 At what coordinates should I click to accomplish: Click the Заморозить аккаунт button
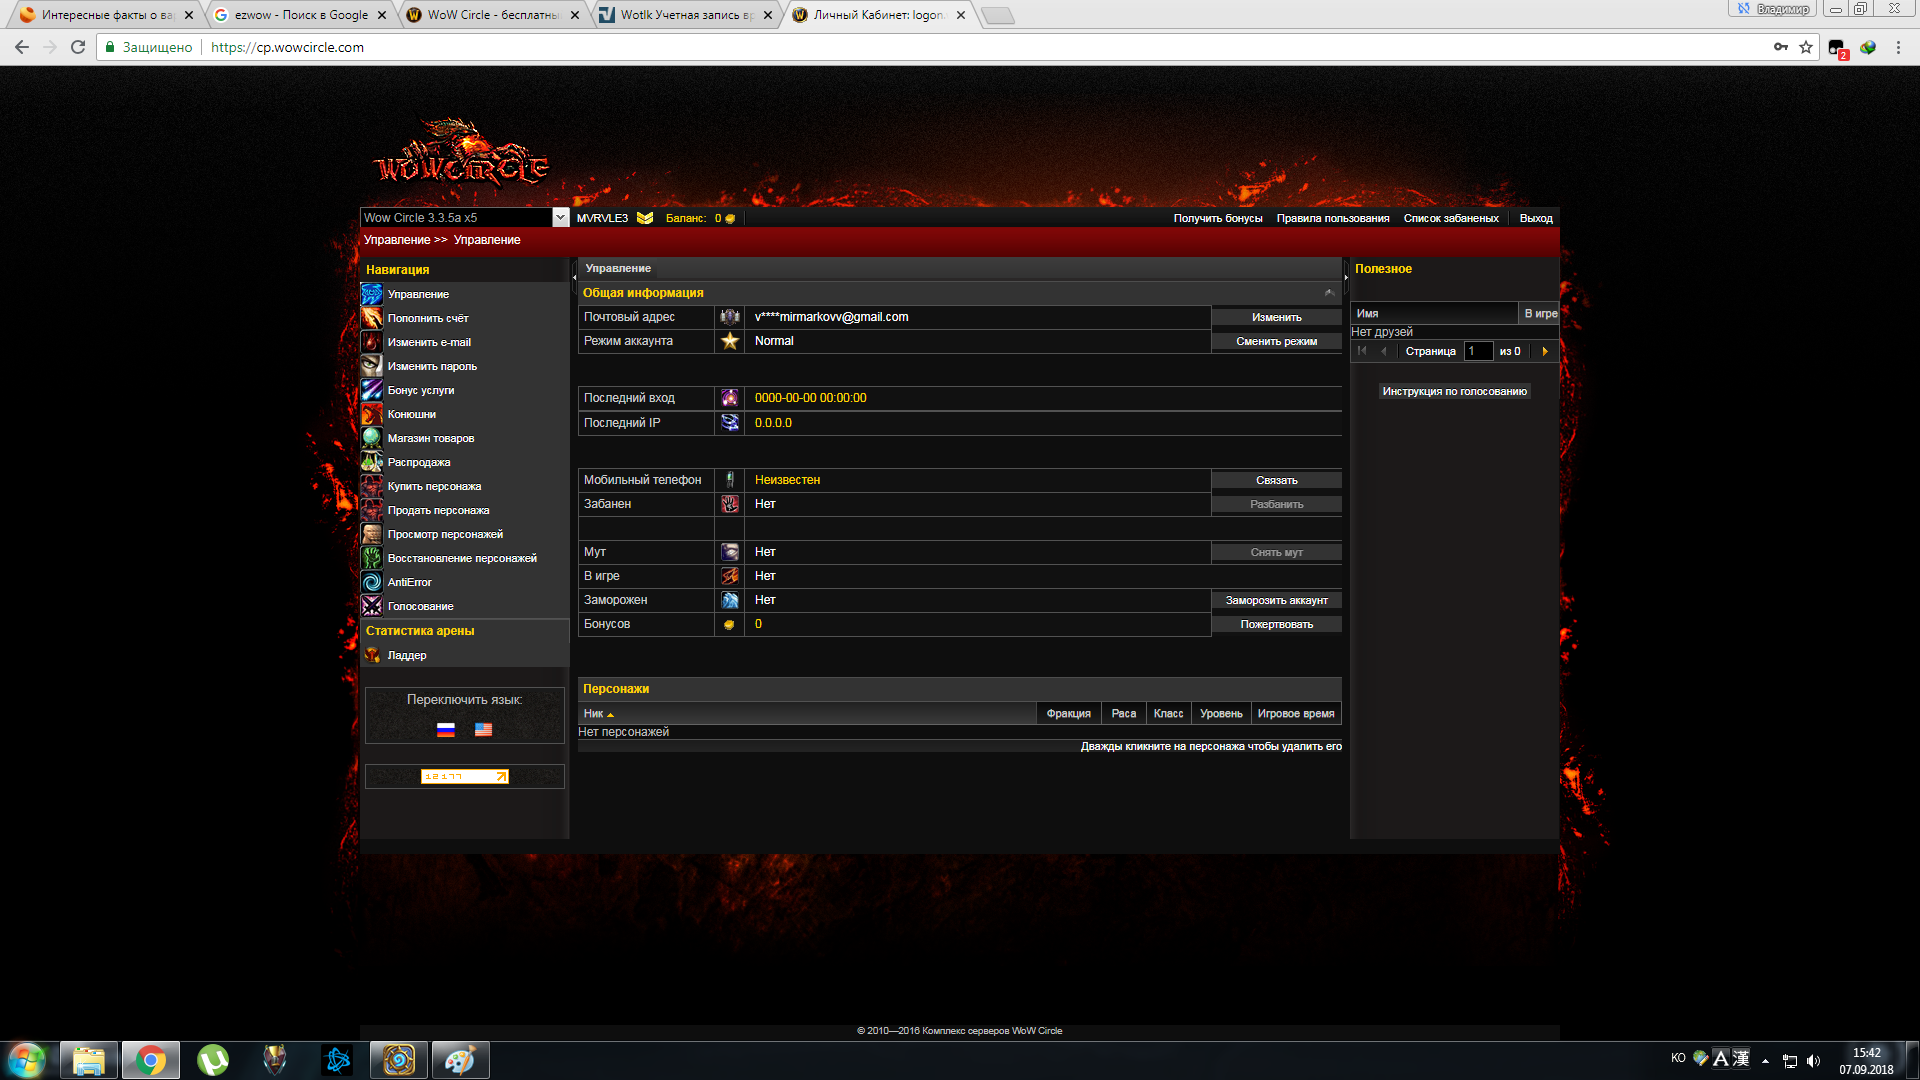point(1276,601)
